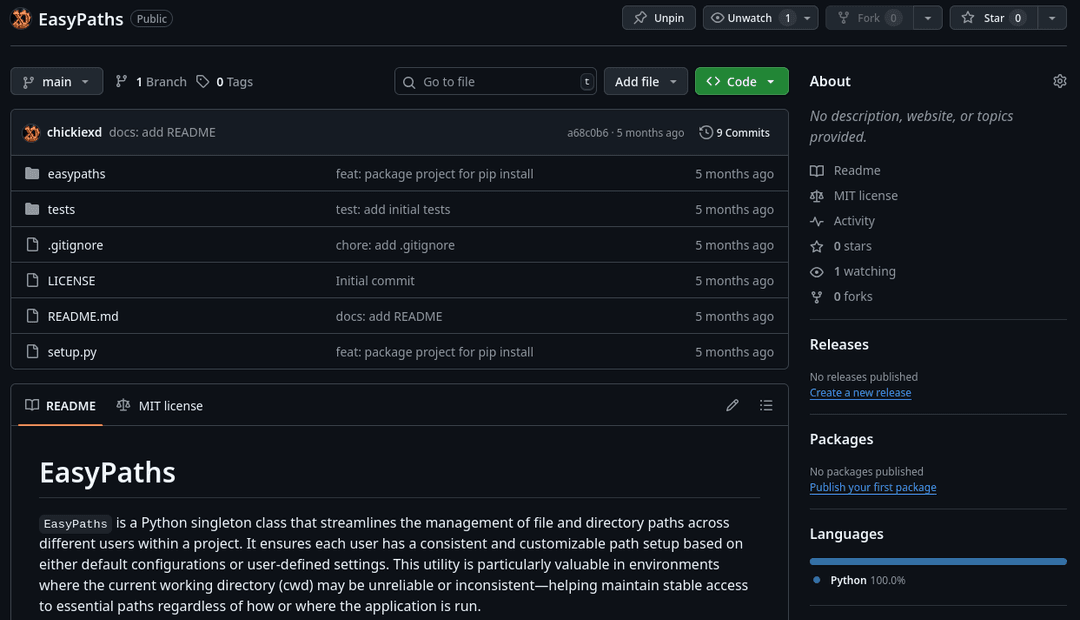1080x620 pixels.
Task: Open the About settings gear icon
Action: pyautogui.click(x=1059, y=81)
